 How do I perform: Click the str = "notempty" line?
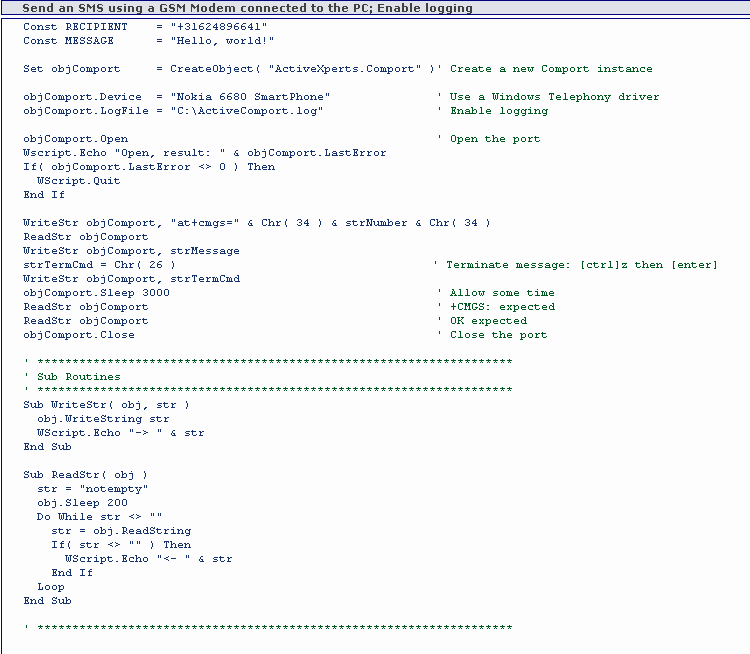click(92, 489)
